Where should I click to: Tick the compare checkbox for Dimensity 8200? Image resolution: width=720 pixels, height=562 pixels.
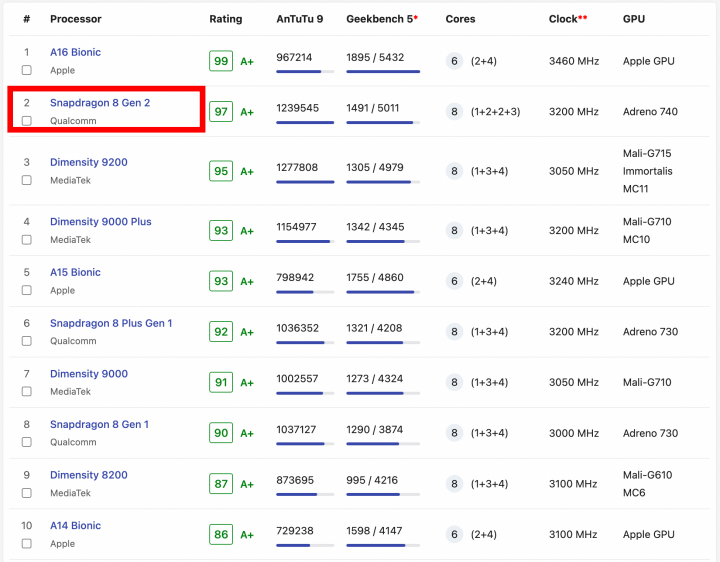point(27,493)
